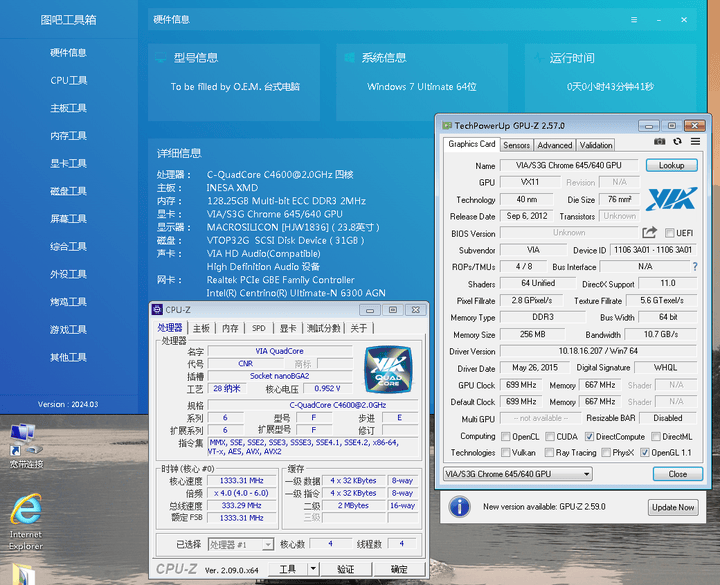Open 游戏工具 in toolbox sidebar
720x585 pixels.
[x=68, y=330]
